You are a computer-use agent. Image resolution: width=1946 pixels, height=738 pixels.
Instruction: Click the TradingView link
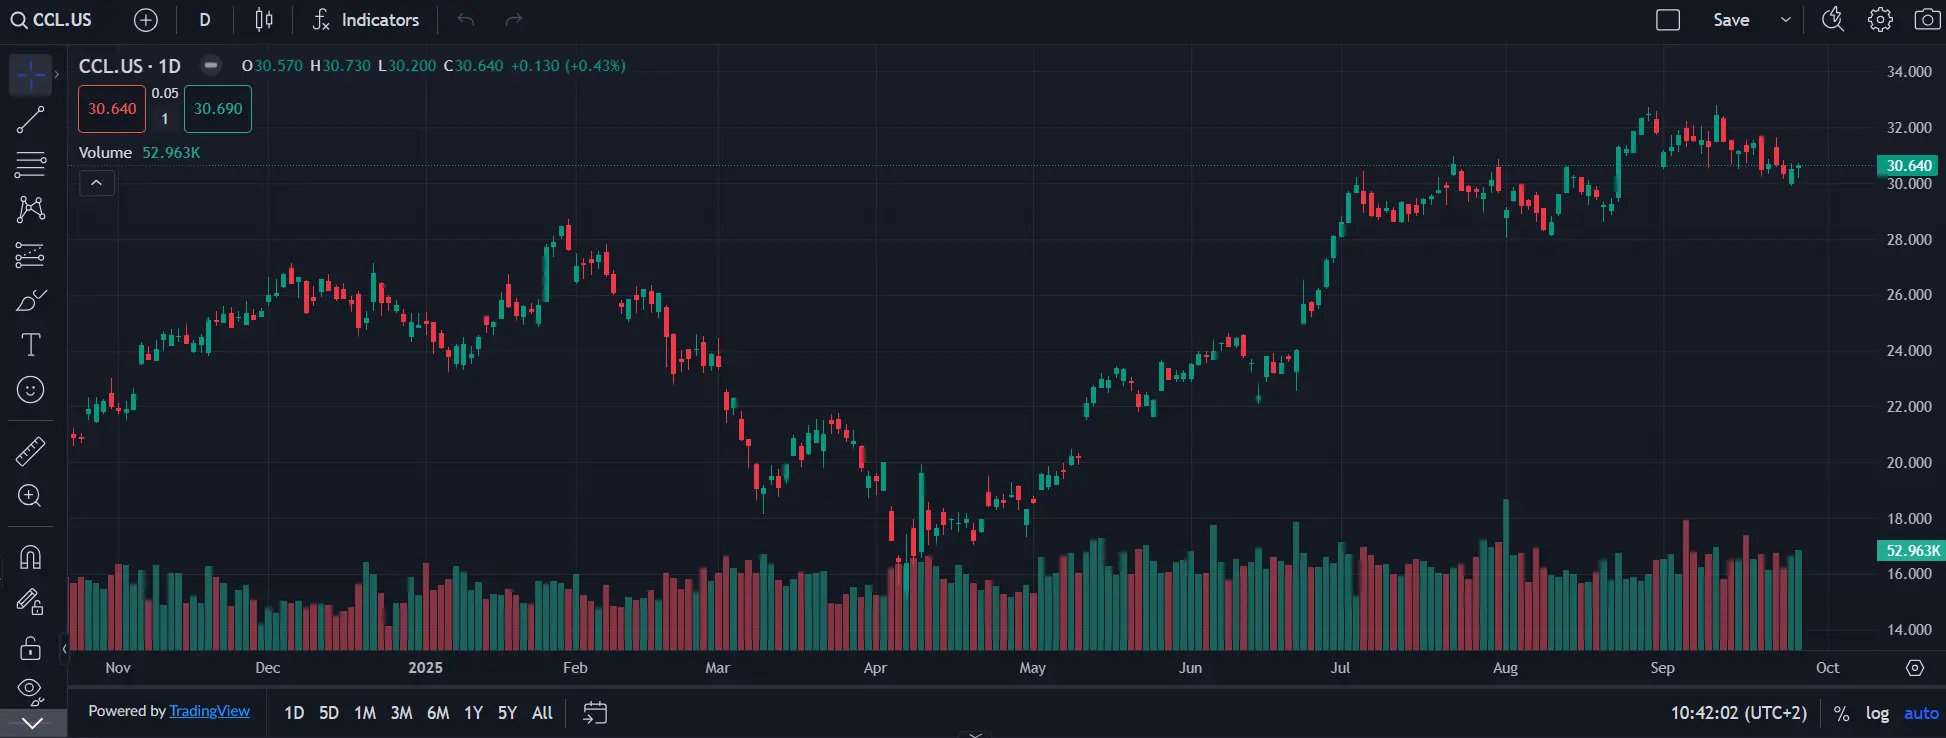click(x=209, y=711)
